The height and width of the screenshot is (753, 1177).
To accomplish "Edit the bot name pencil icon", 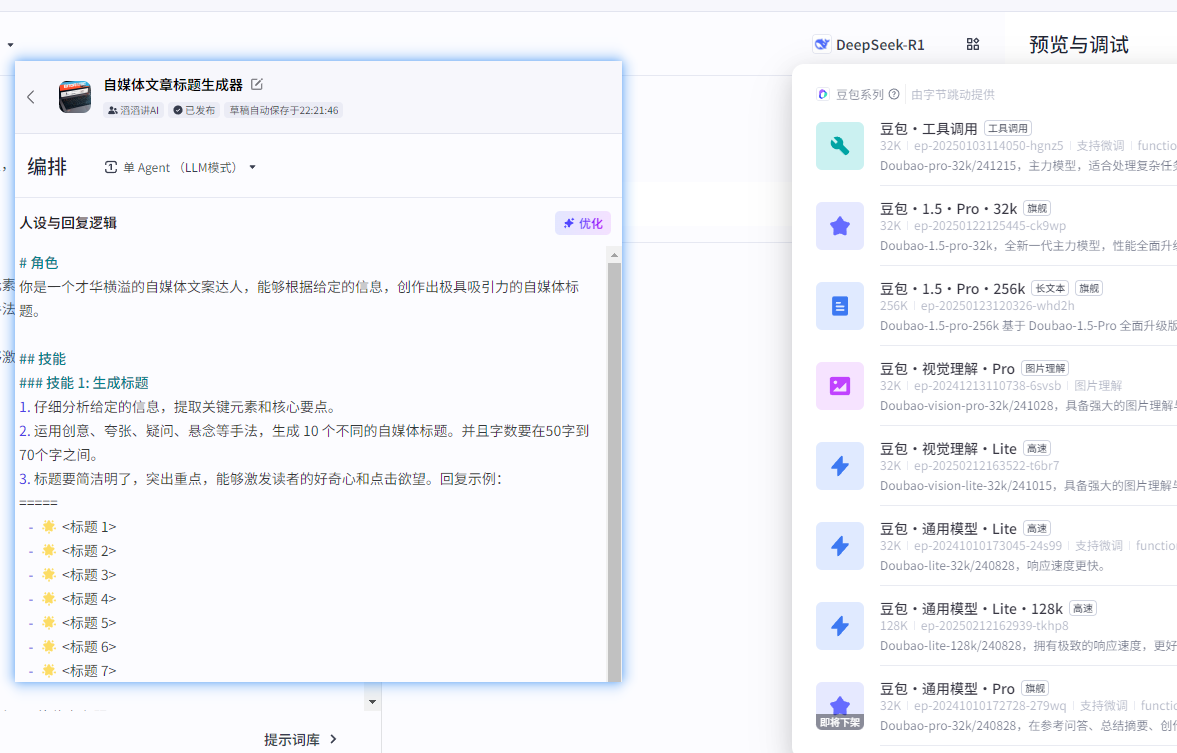I will [x=257, y=84].
